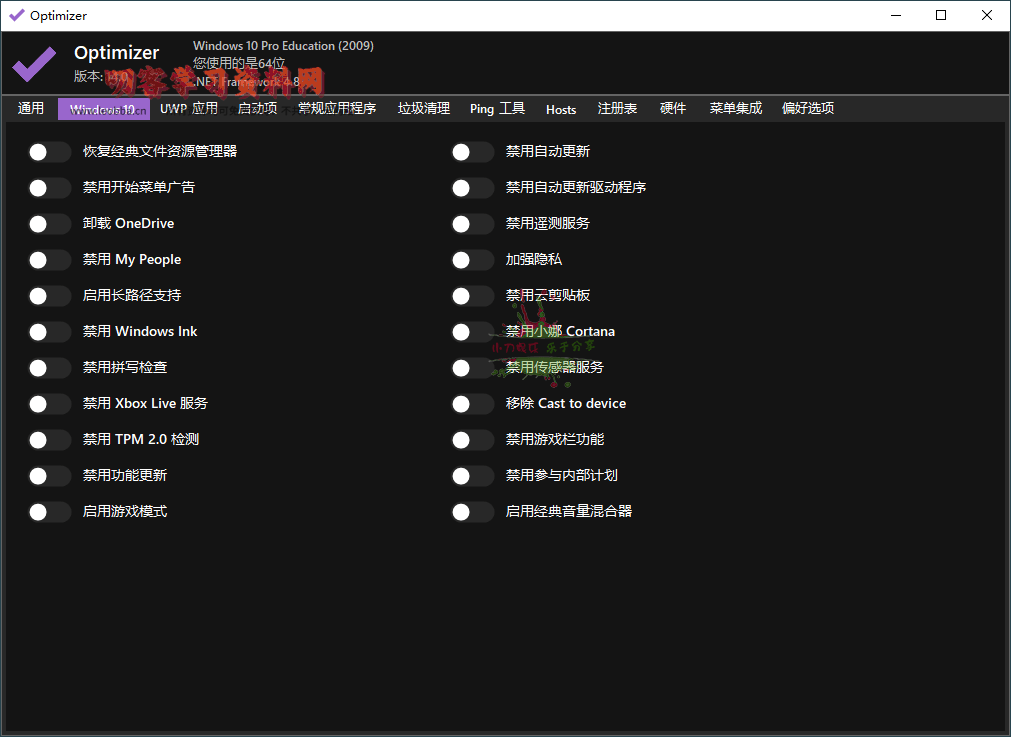Select the Hosts tab
Viewport: 1011px width, 737px height.
(x=561, y=109)
